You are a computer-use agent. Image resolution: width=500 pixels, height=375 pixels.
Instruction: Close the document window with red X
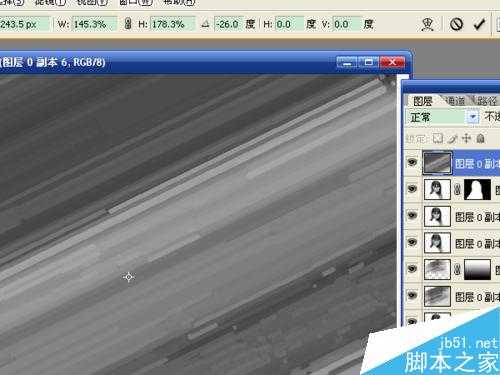coord(392,62)
